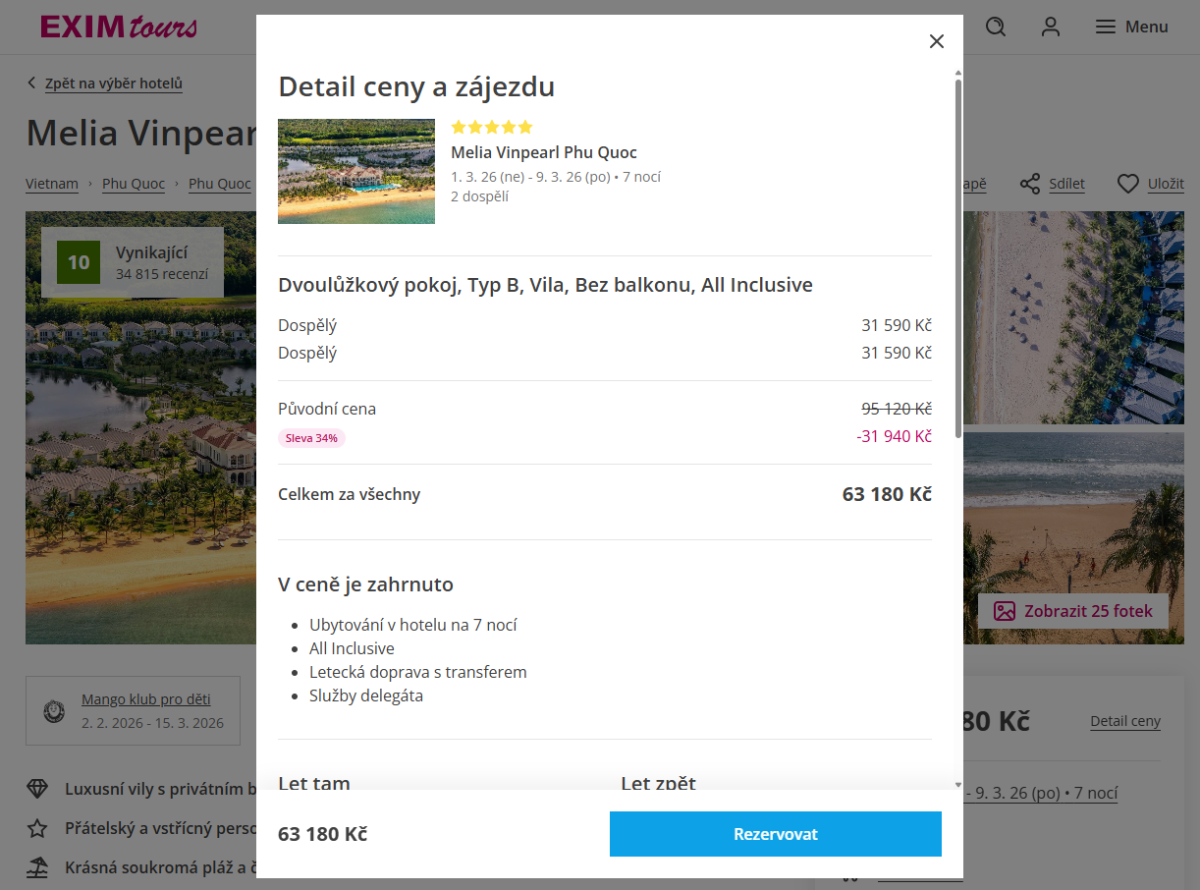
Task: Click the hotel thumbnail image in dialog
Action: pos(356,171)
